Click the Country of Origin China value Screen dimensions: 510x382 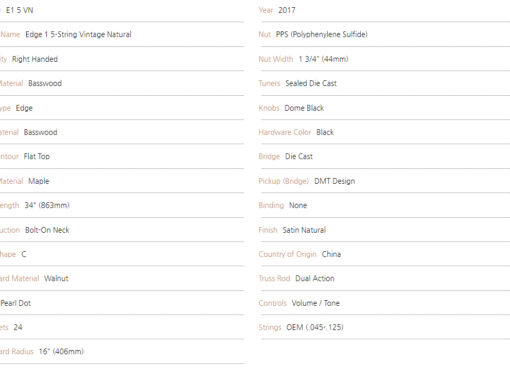point(331,254)
